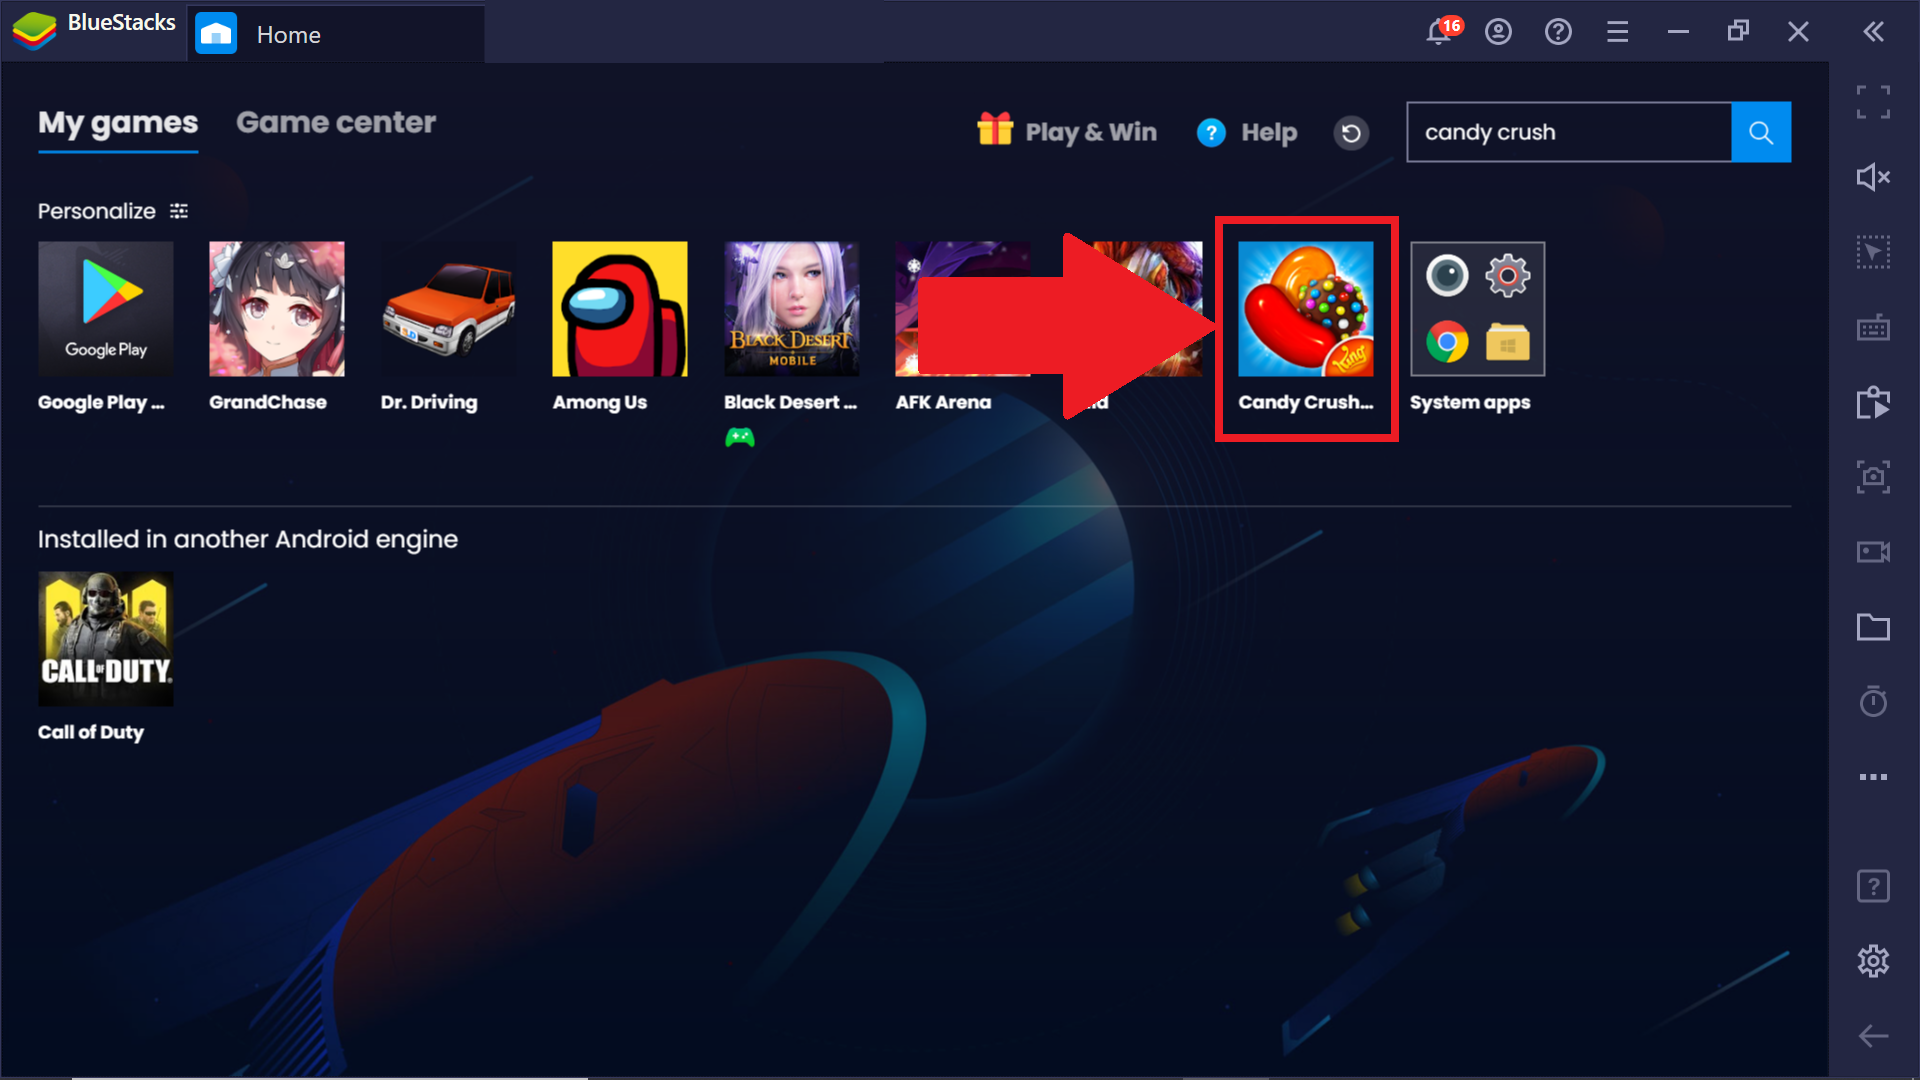Expand the more options ellipsis
1920x1080 pixels.
(x=1875, y=777)
